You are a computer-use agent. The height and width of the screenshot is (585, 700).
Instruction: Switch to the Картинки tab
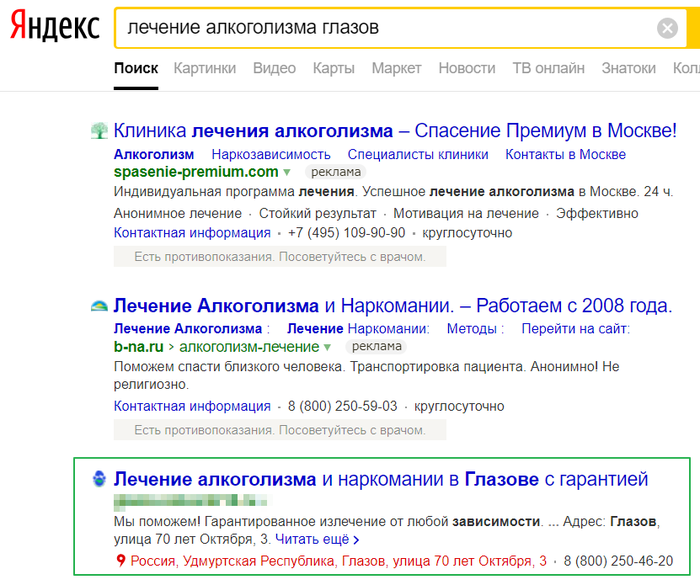click(x=205, y=68)
